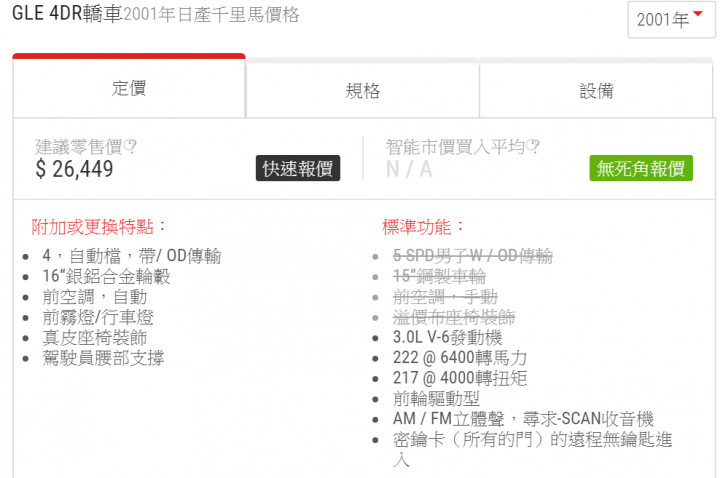
Task: Select the 真皮座椅裝飾 item
Action: coord(95,337)
